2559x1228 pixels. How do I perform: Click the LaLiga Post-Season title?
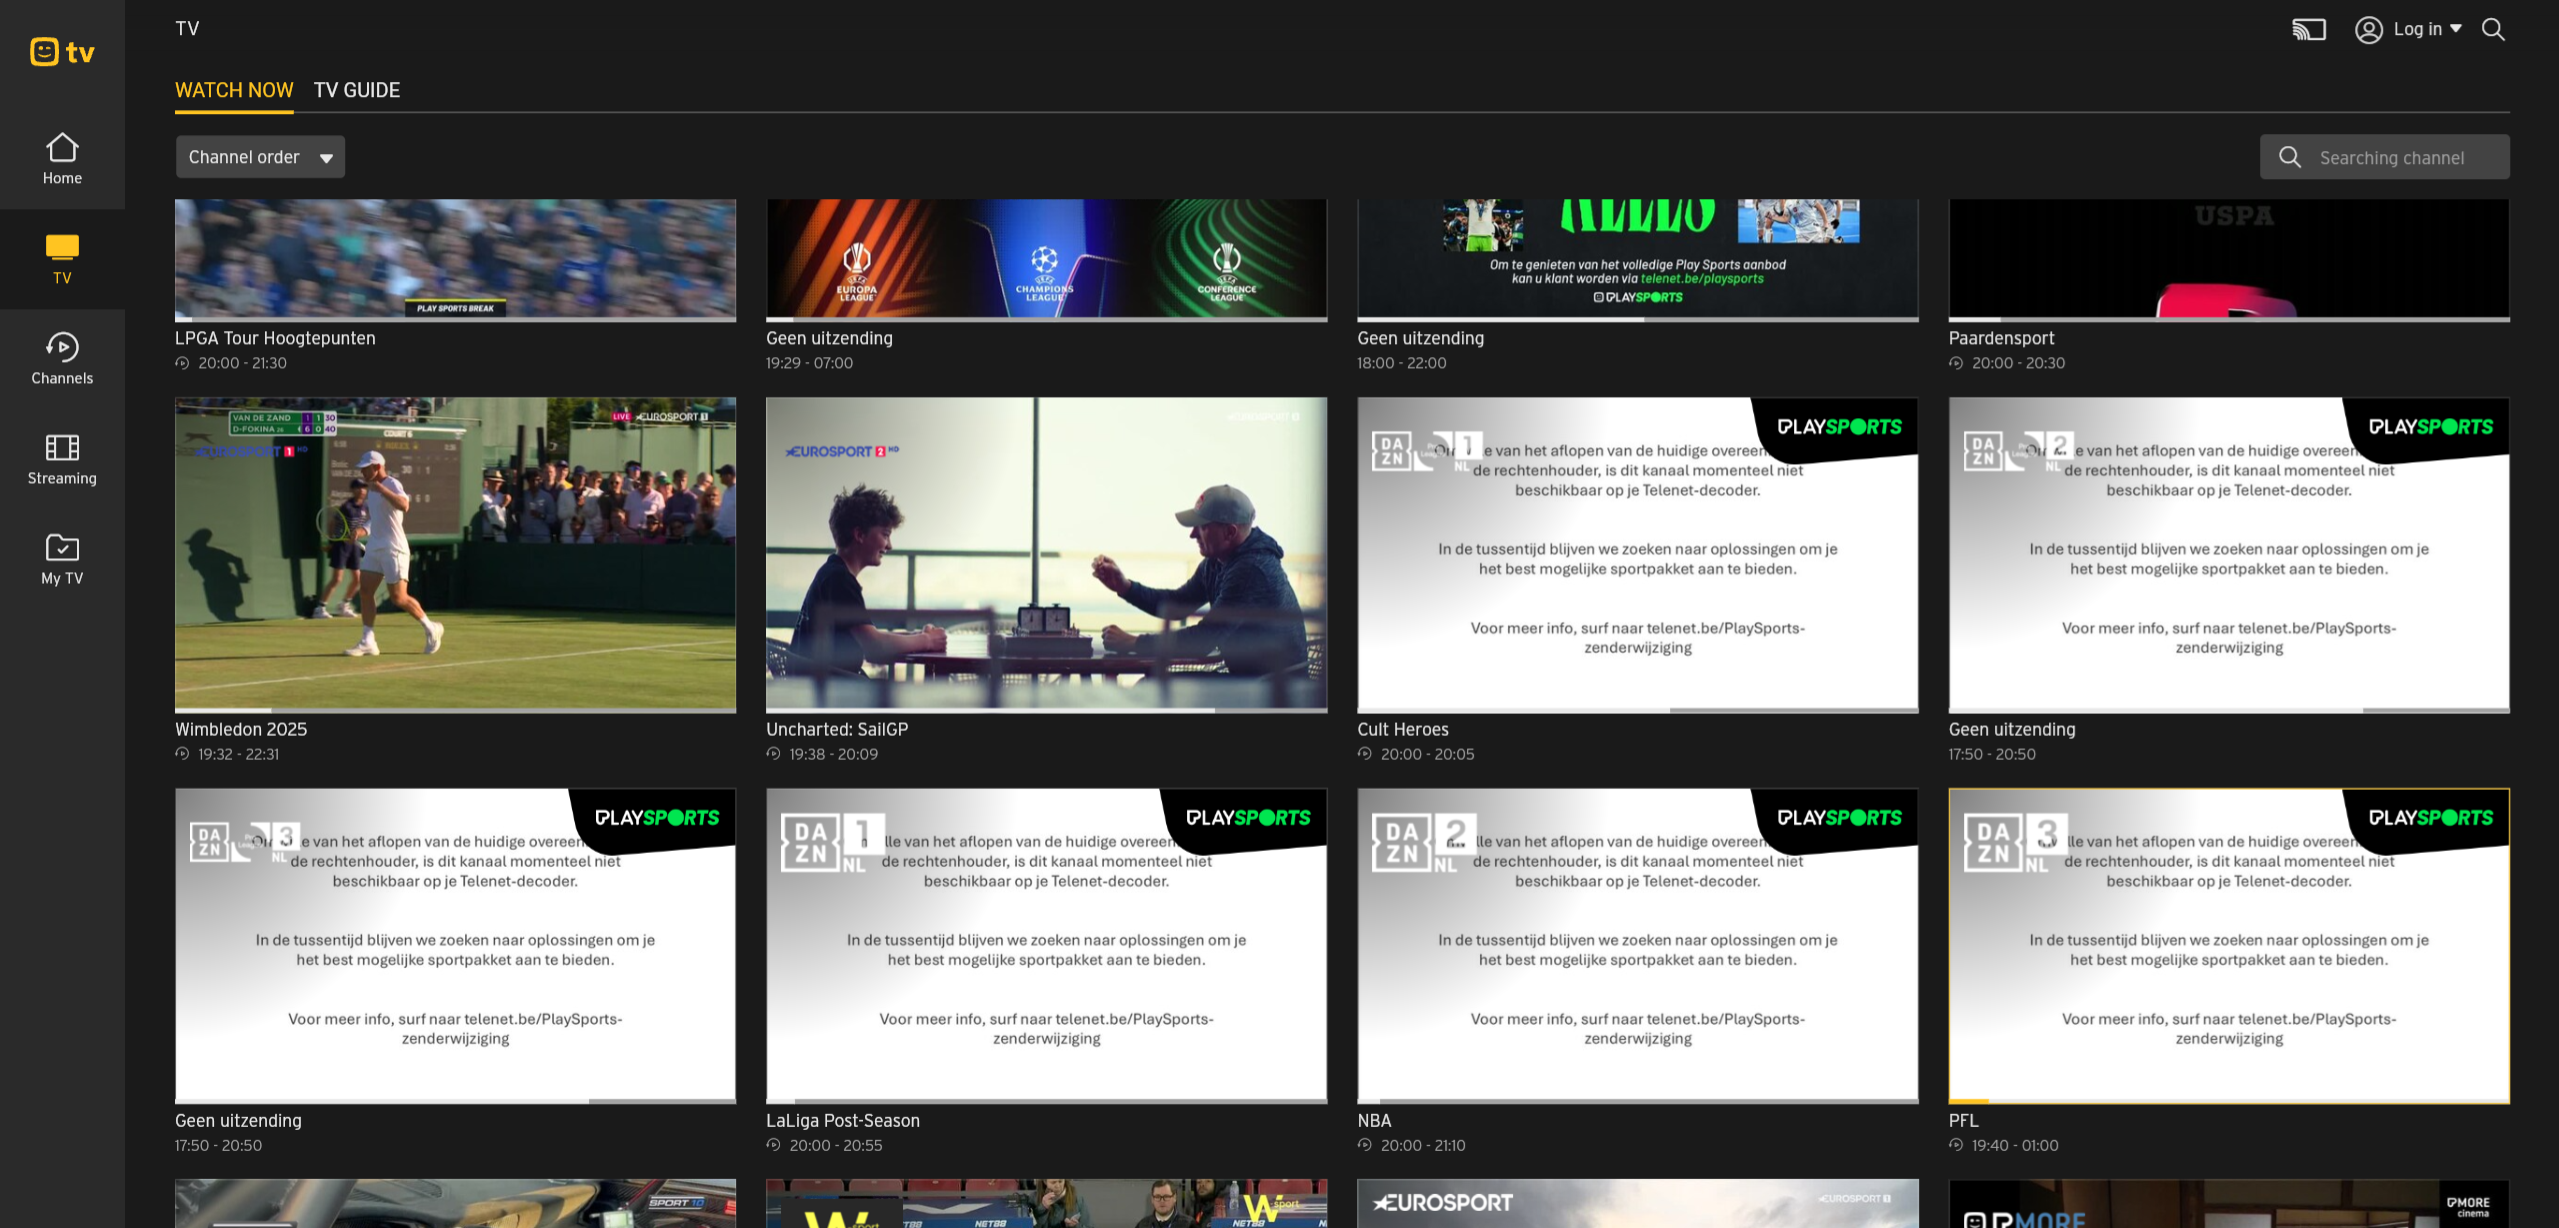click(842, 1120)
